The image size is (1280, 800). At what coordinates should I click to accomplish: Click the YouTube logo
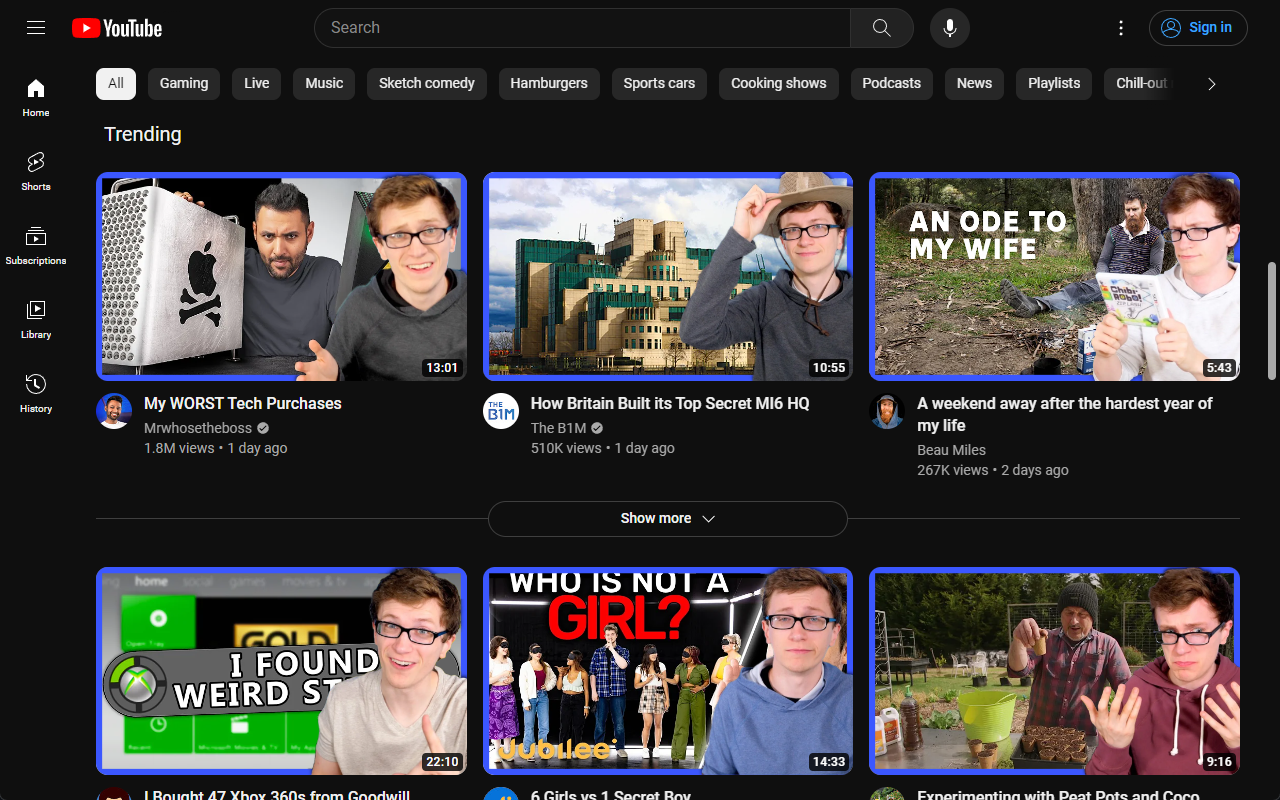117,28
